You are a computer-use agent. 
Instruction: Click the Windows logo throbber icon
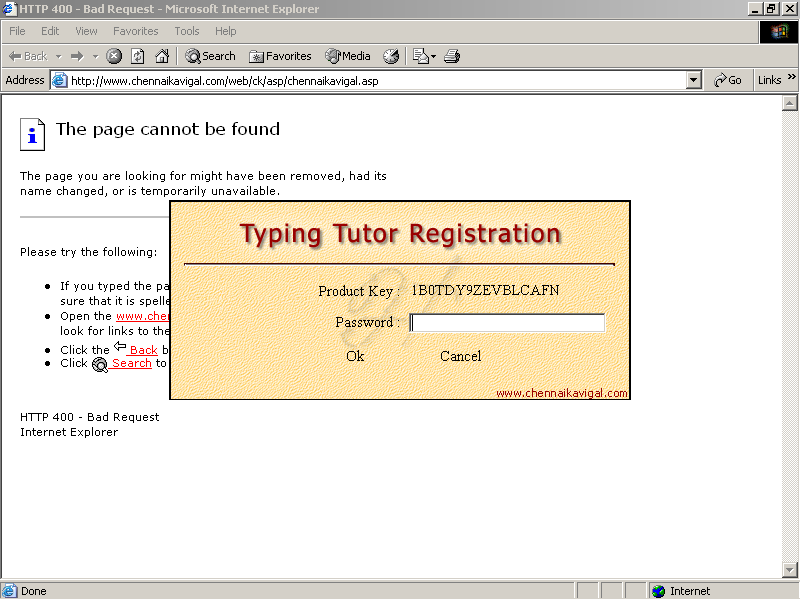779,32
